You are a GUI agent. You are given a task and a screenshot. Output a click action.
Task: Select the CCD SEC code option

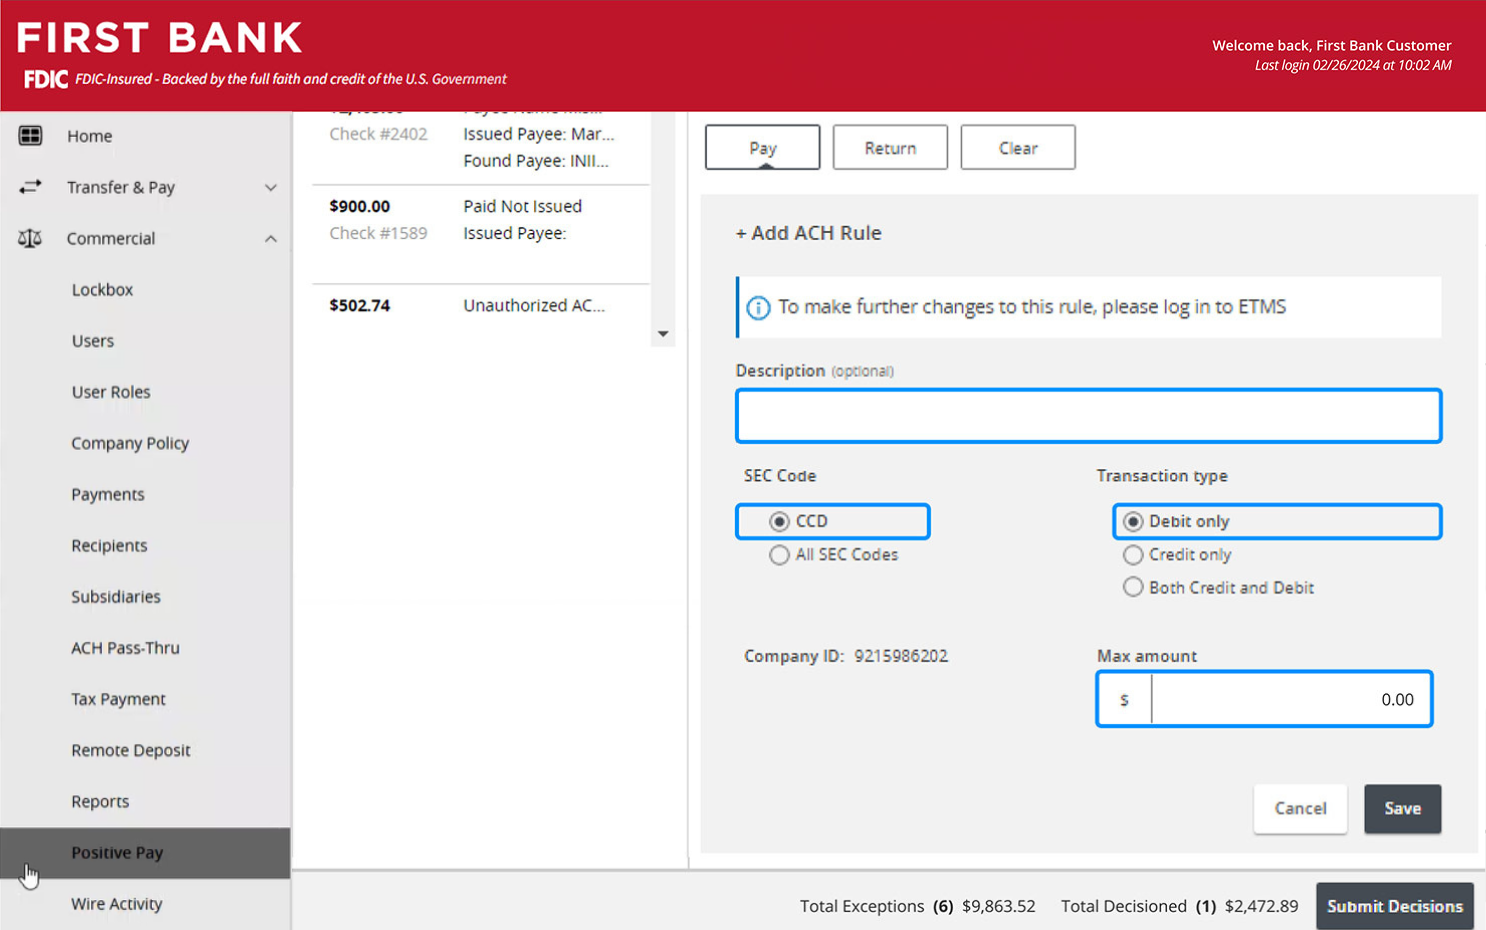coord(779,522)
